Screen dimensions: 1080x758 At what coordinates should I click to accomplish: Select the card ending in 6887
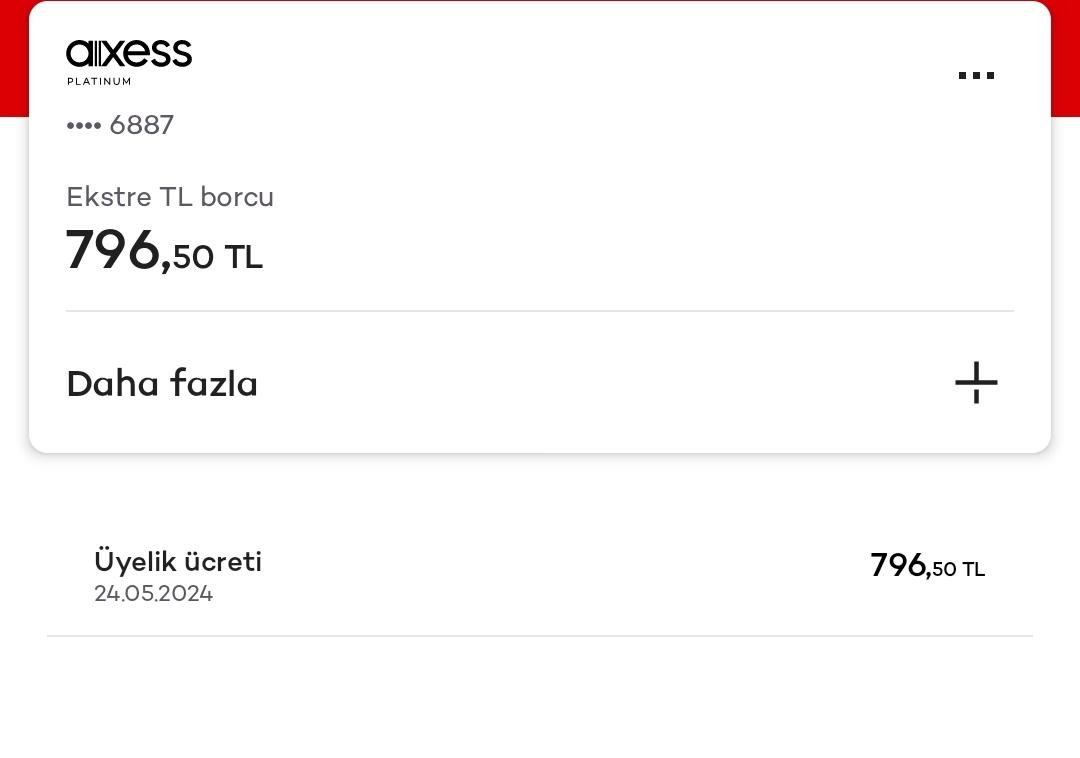(120, 125)
